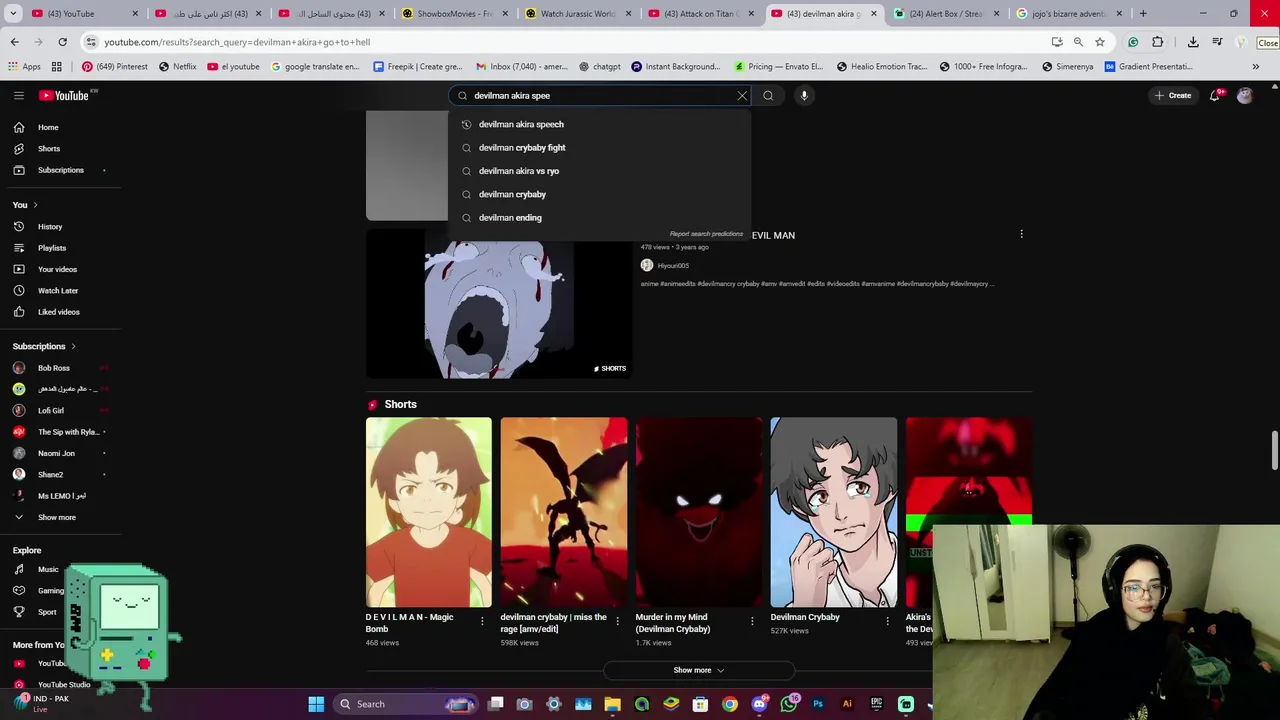Open options menu for Devilman Crybaby short
Viewport: 1280px width, 720px height.
point(887,621)
